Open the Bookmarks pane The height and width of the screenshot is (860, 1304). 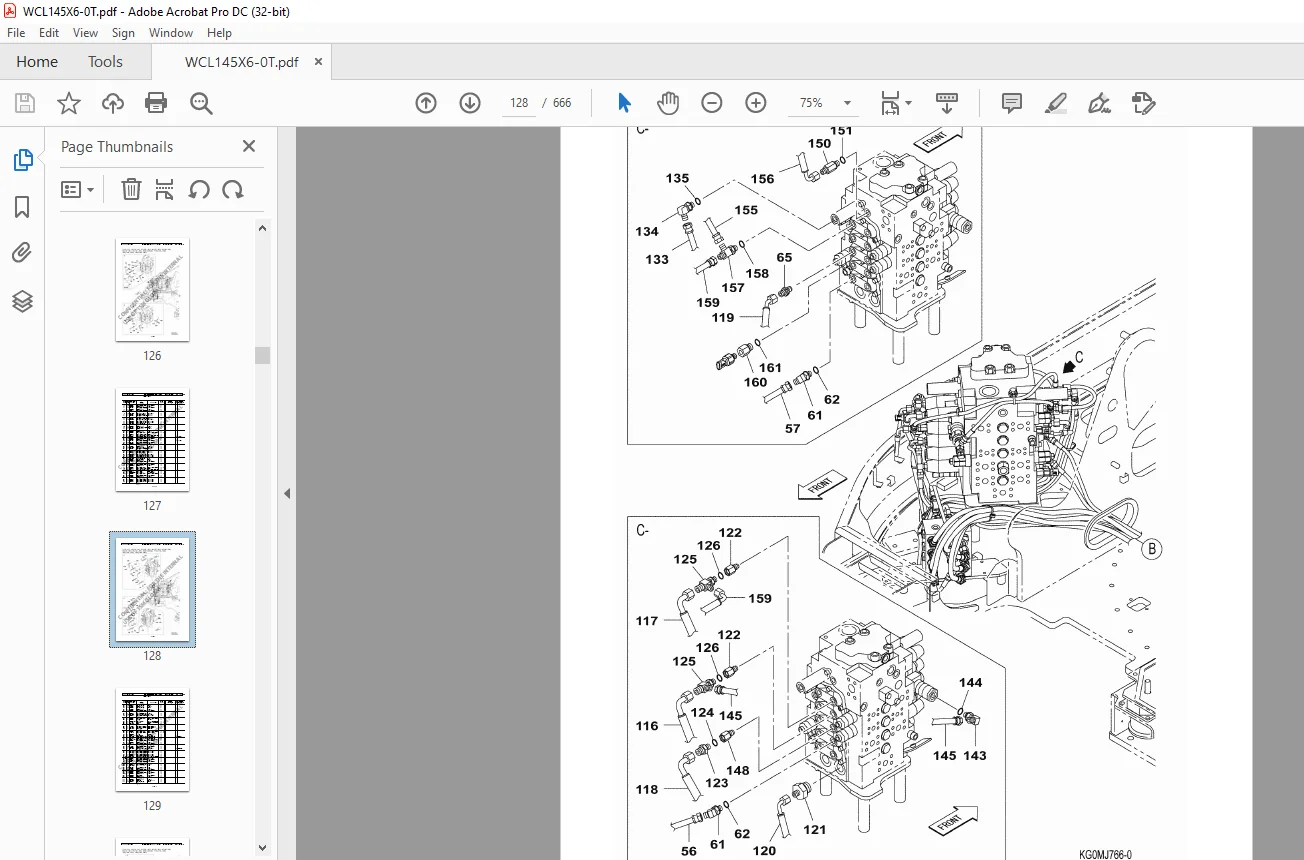point(22,207)
